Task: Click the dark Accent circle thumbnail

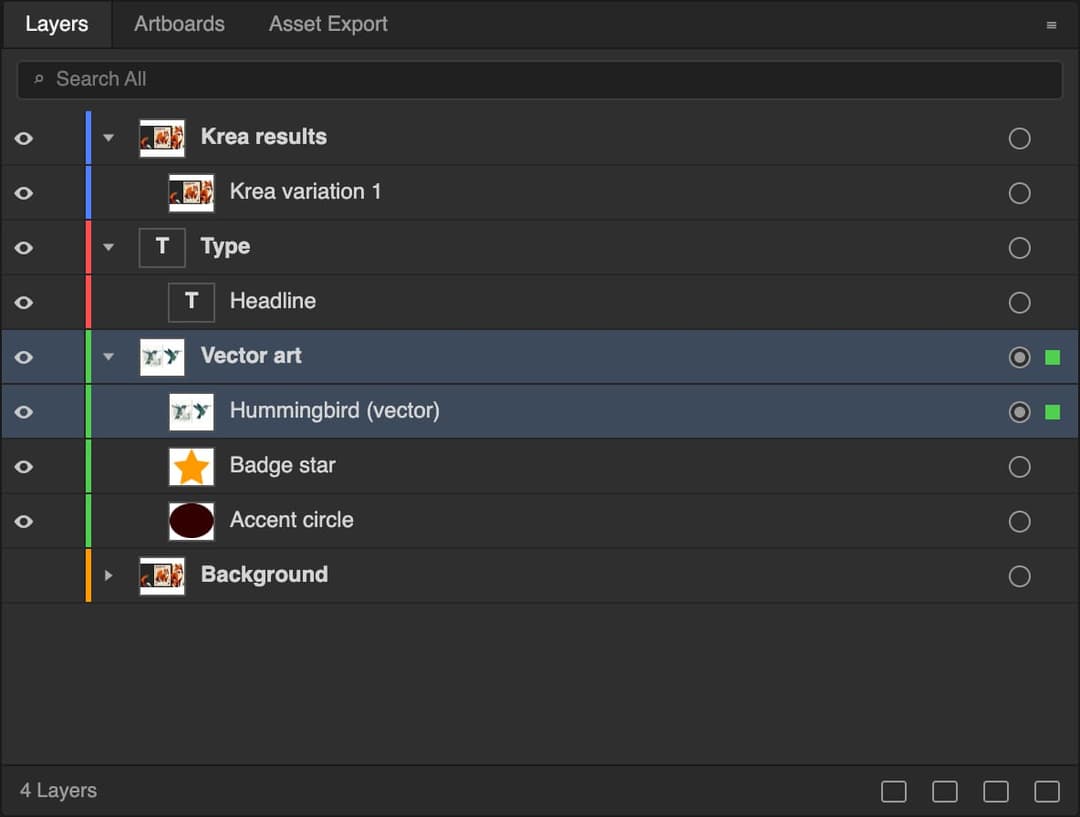Action: [191, 521]
